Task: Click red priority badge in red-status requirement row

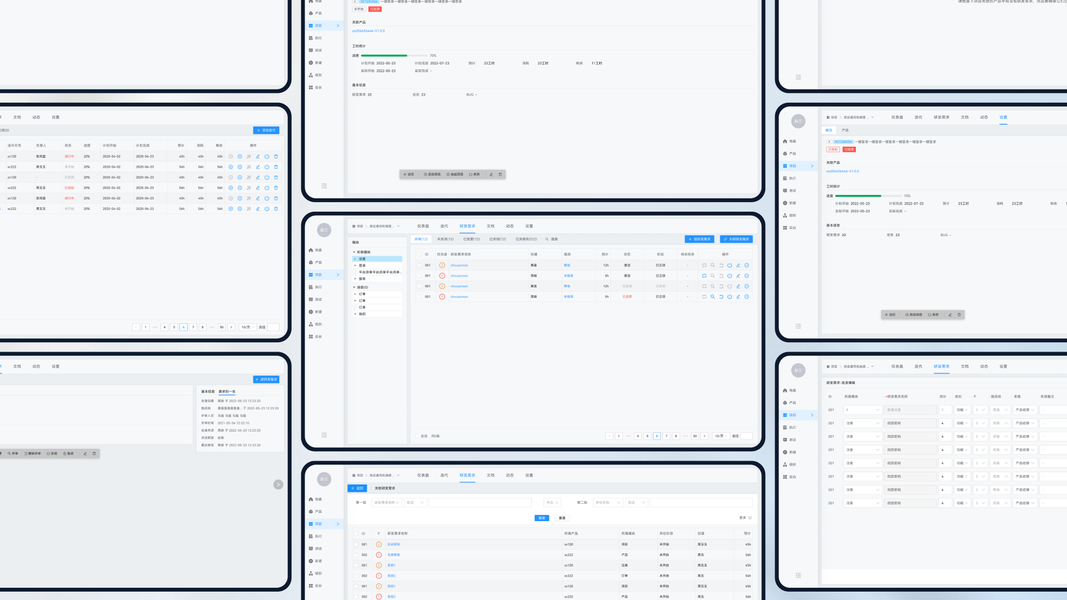Action: pos(442,297)
